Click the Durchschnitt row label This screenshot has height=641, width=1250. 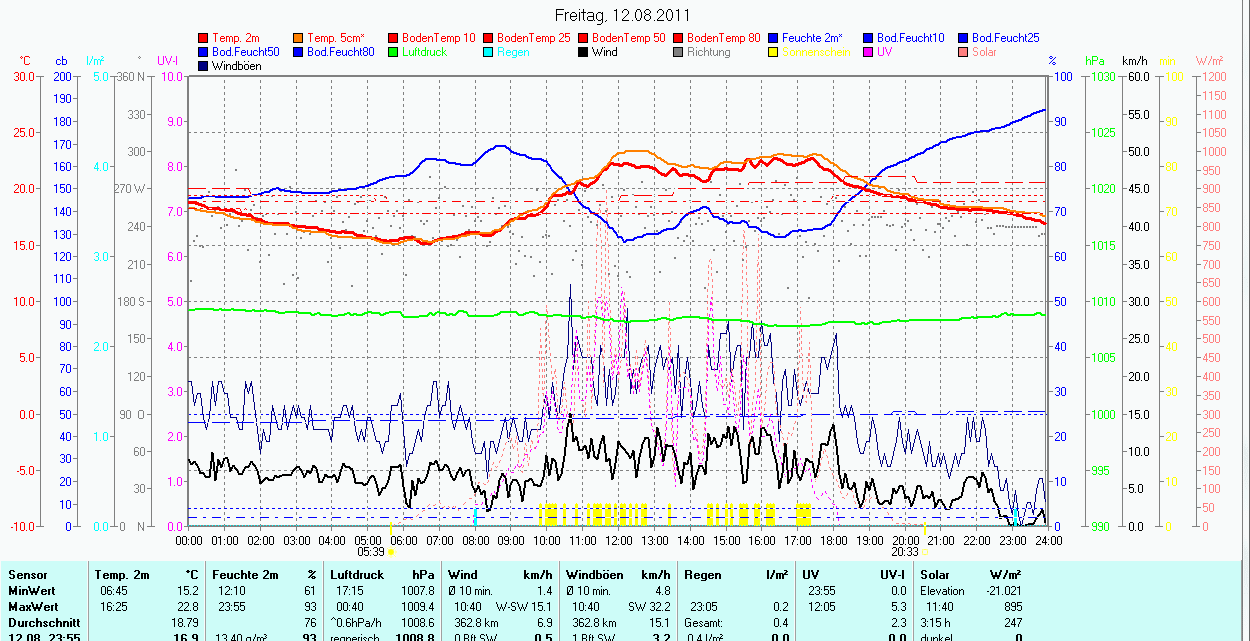tap(44, 623)
